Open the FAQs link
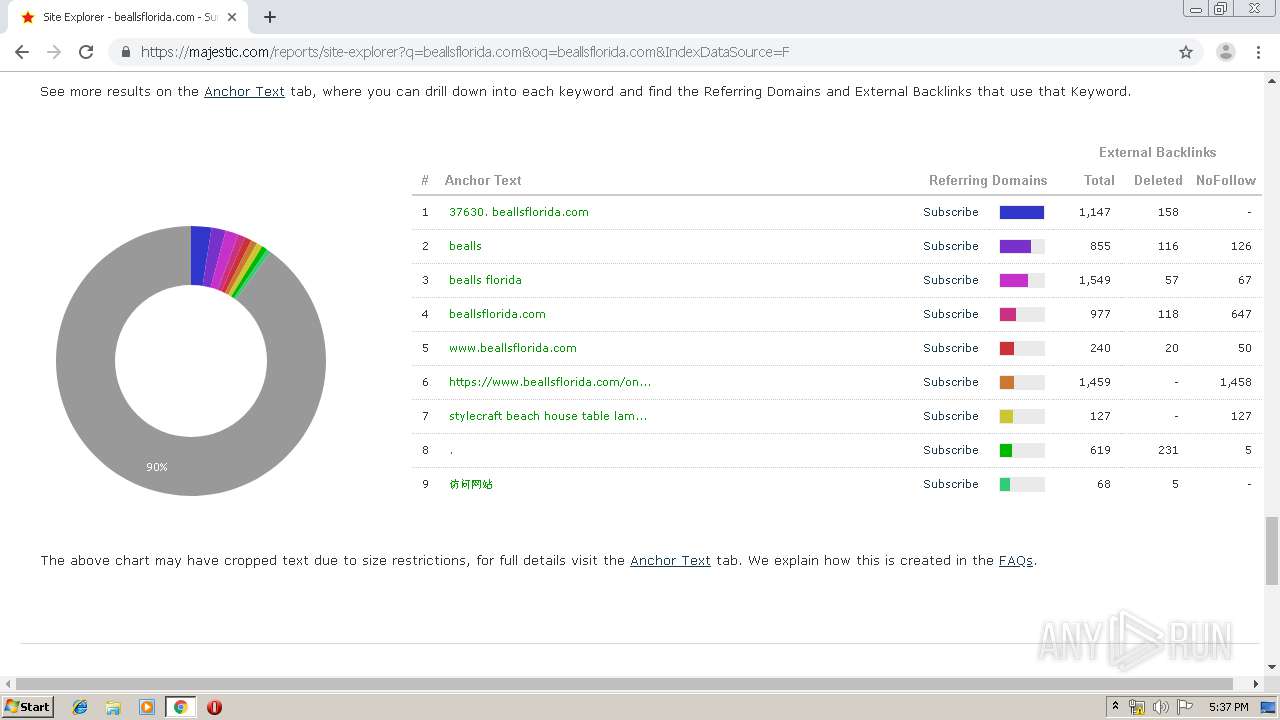 (x=1015, y=560)
